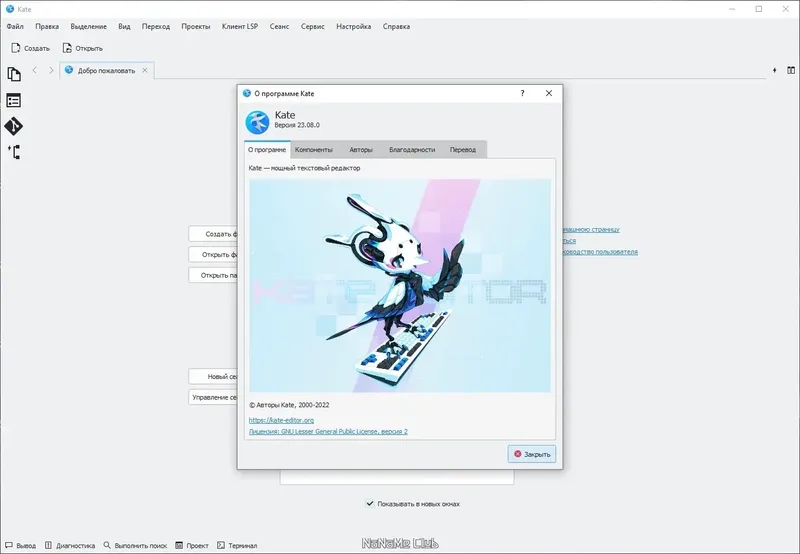
Task: Open the Терминал bottom panel
Action: click(237, 545)
